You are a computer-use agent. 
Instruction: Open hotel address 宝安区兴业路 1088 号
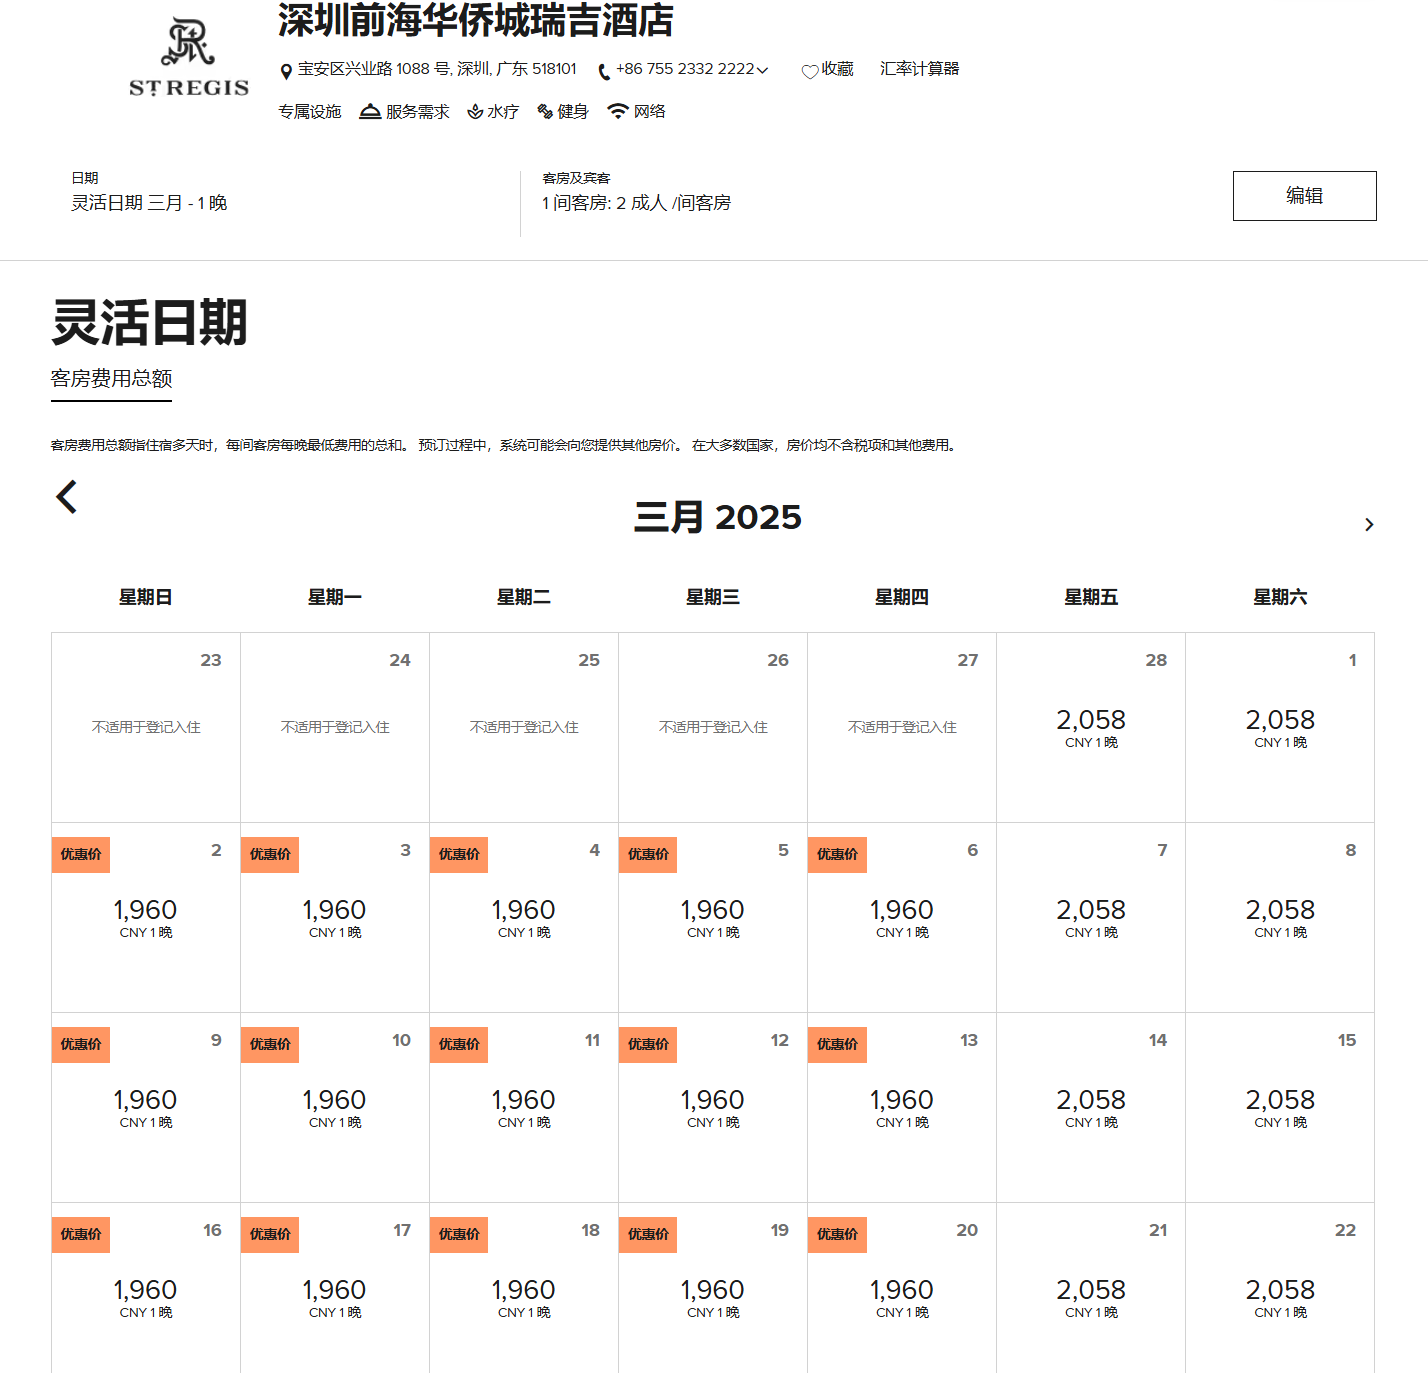pos(437,69)
